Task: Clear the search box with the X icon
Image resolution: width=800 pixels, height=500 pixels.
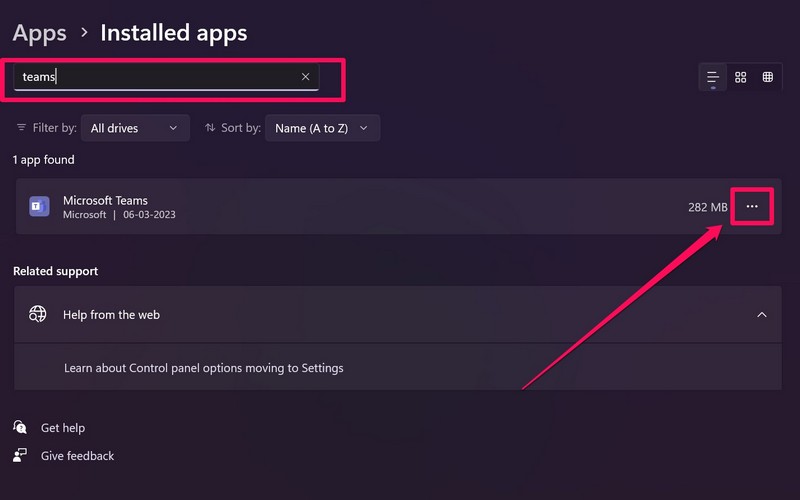Action: [x=305, y=77]
